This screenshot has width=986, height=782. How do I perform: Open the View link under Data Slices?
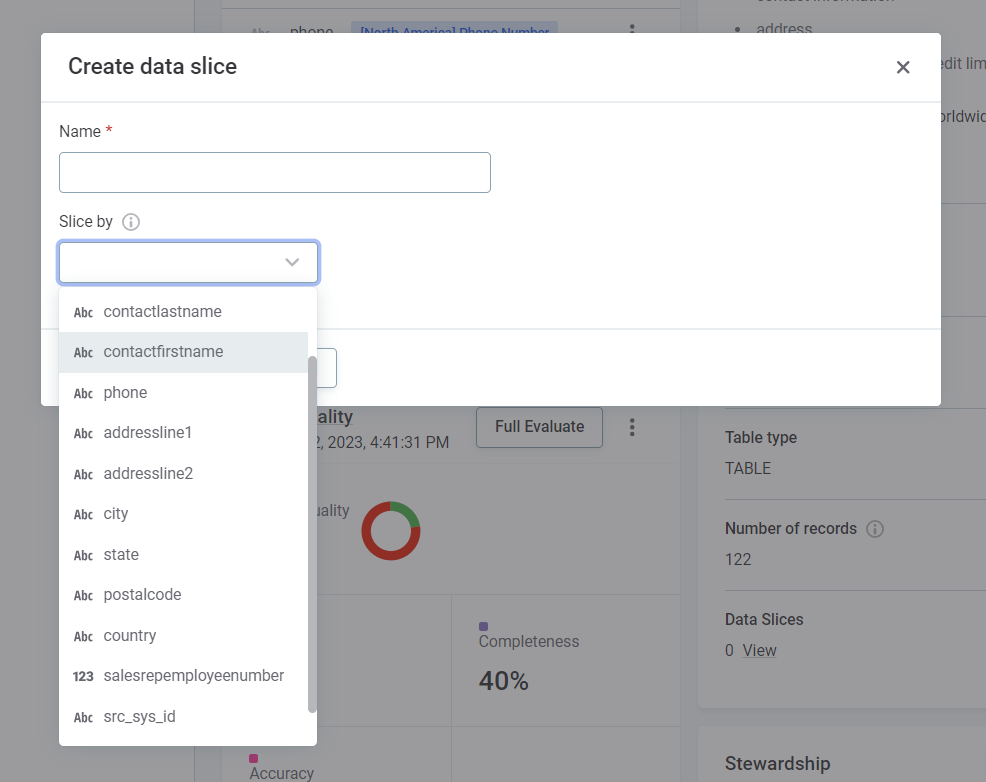[759, 650]
